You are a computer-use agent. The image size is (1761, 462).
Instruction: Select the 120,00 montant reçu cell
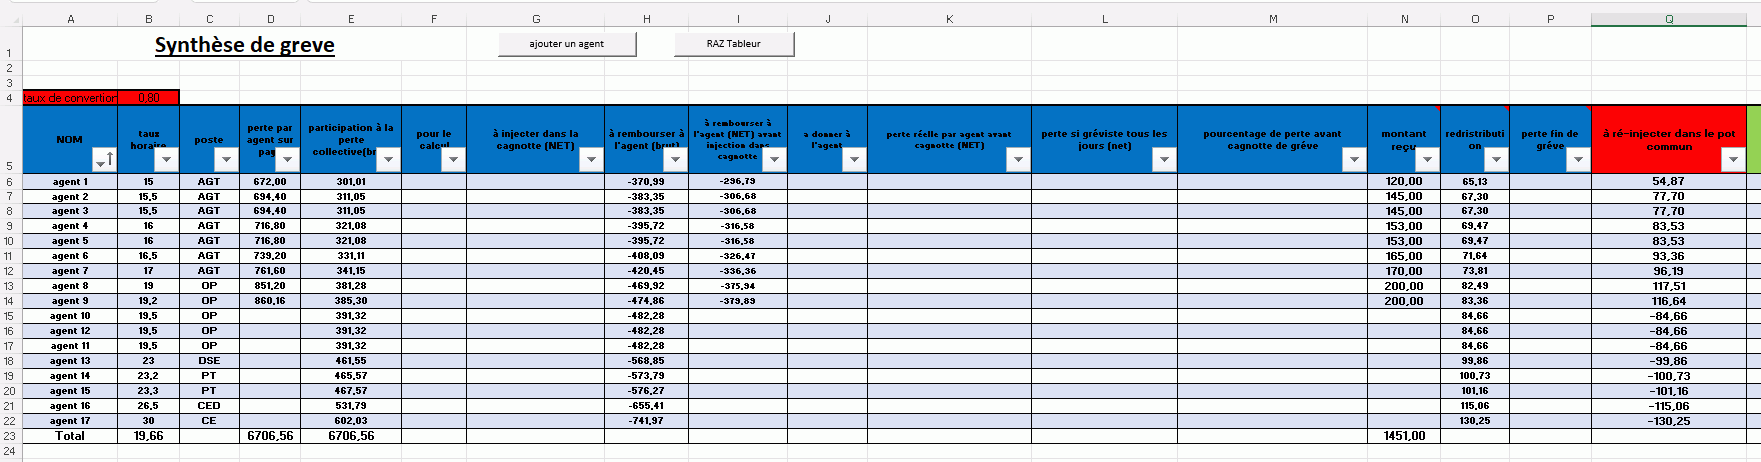click(x=1404, y=182)
